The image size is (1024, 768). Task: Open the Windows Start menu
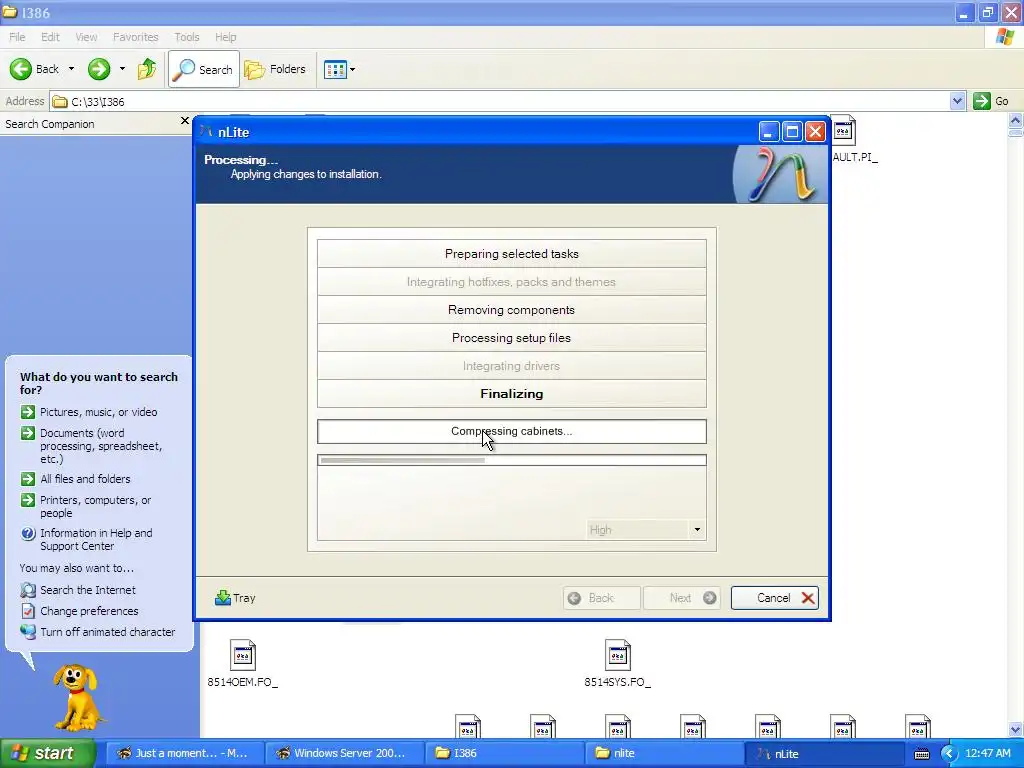pos(47,754)
